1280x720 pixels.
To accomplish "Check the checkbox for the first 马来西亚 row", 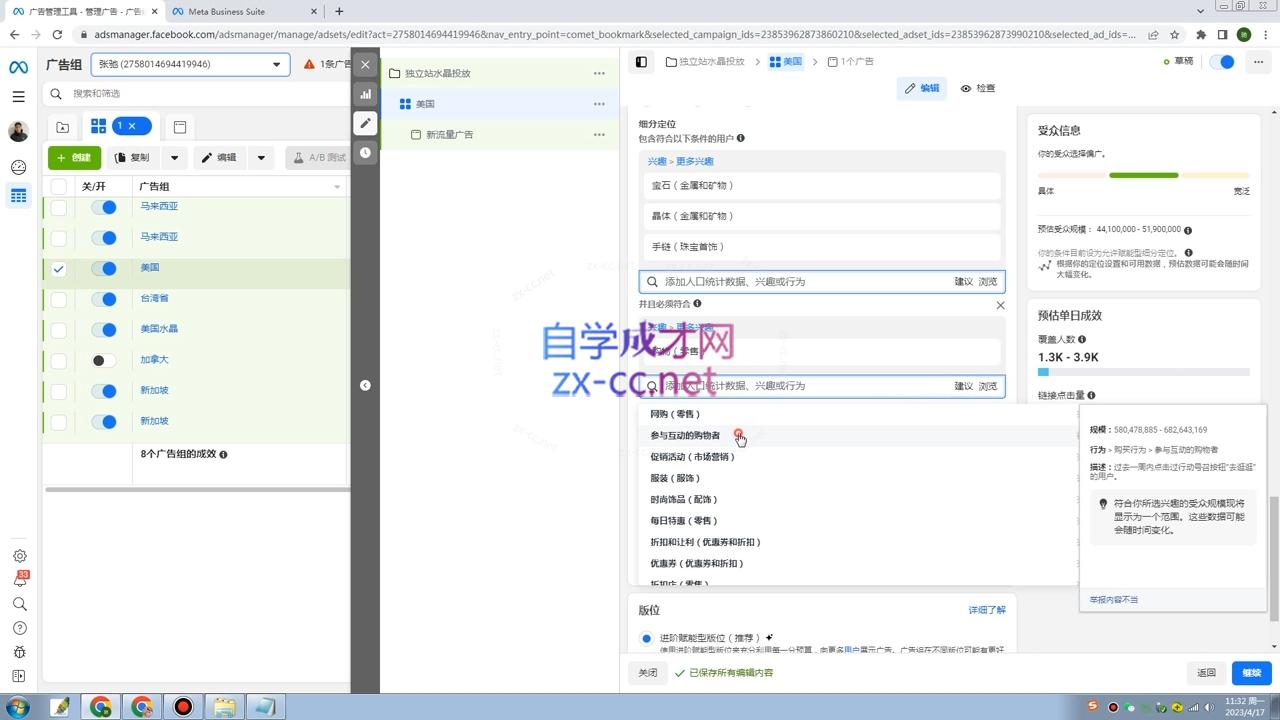I will pos(57,206).
